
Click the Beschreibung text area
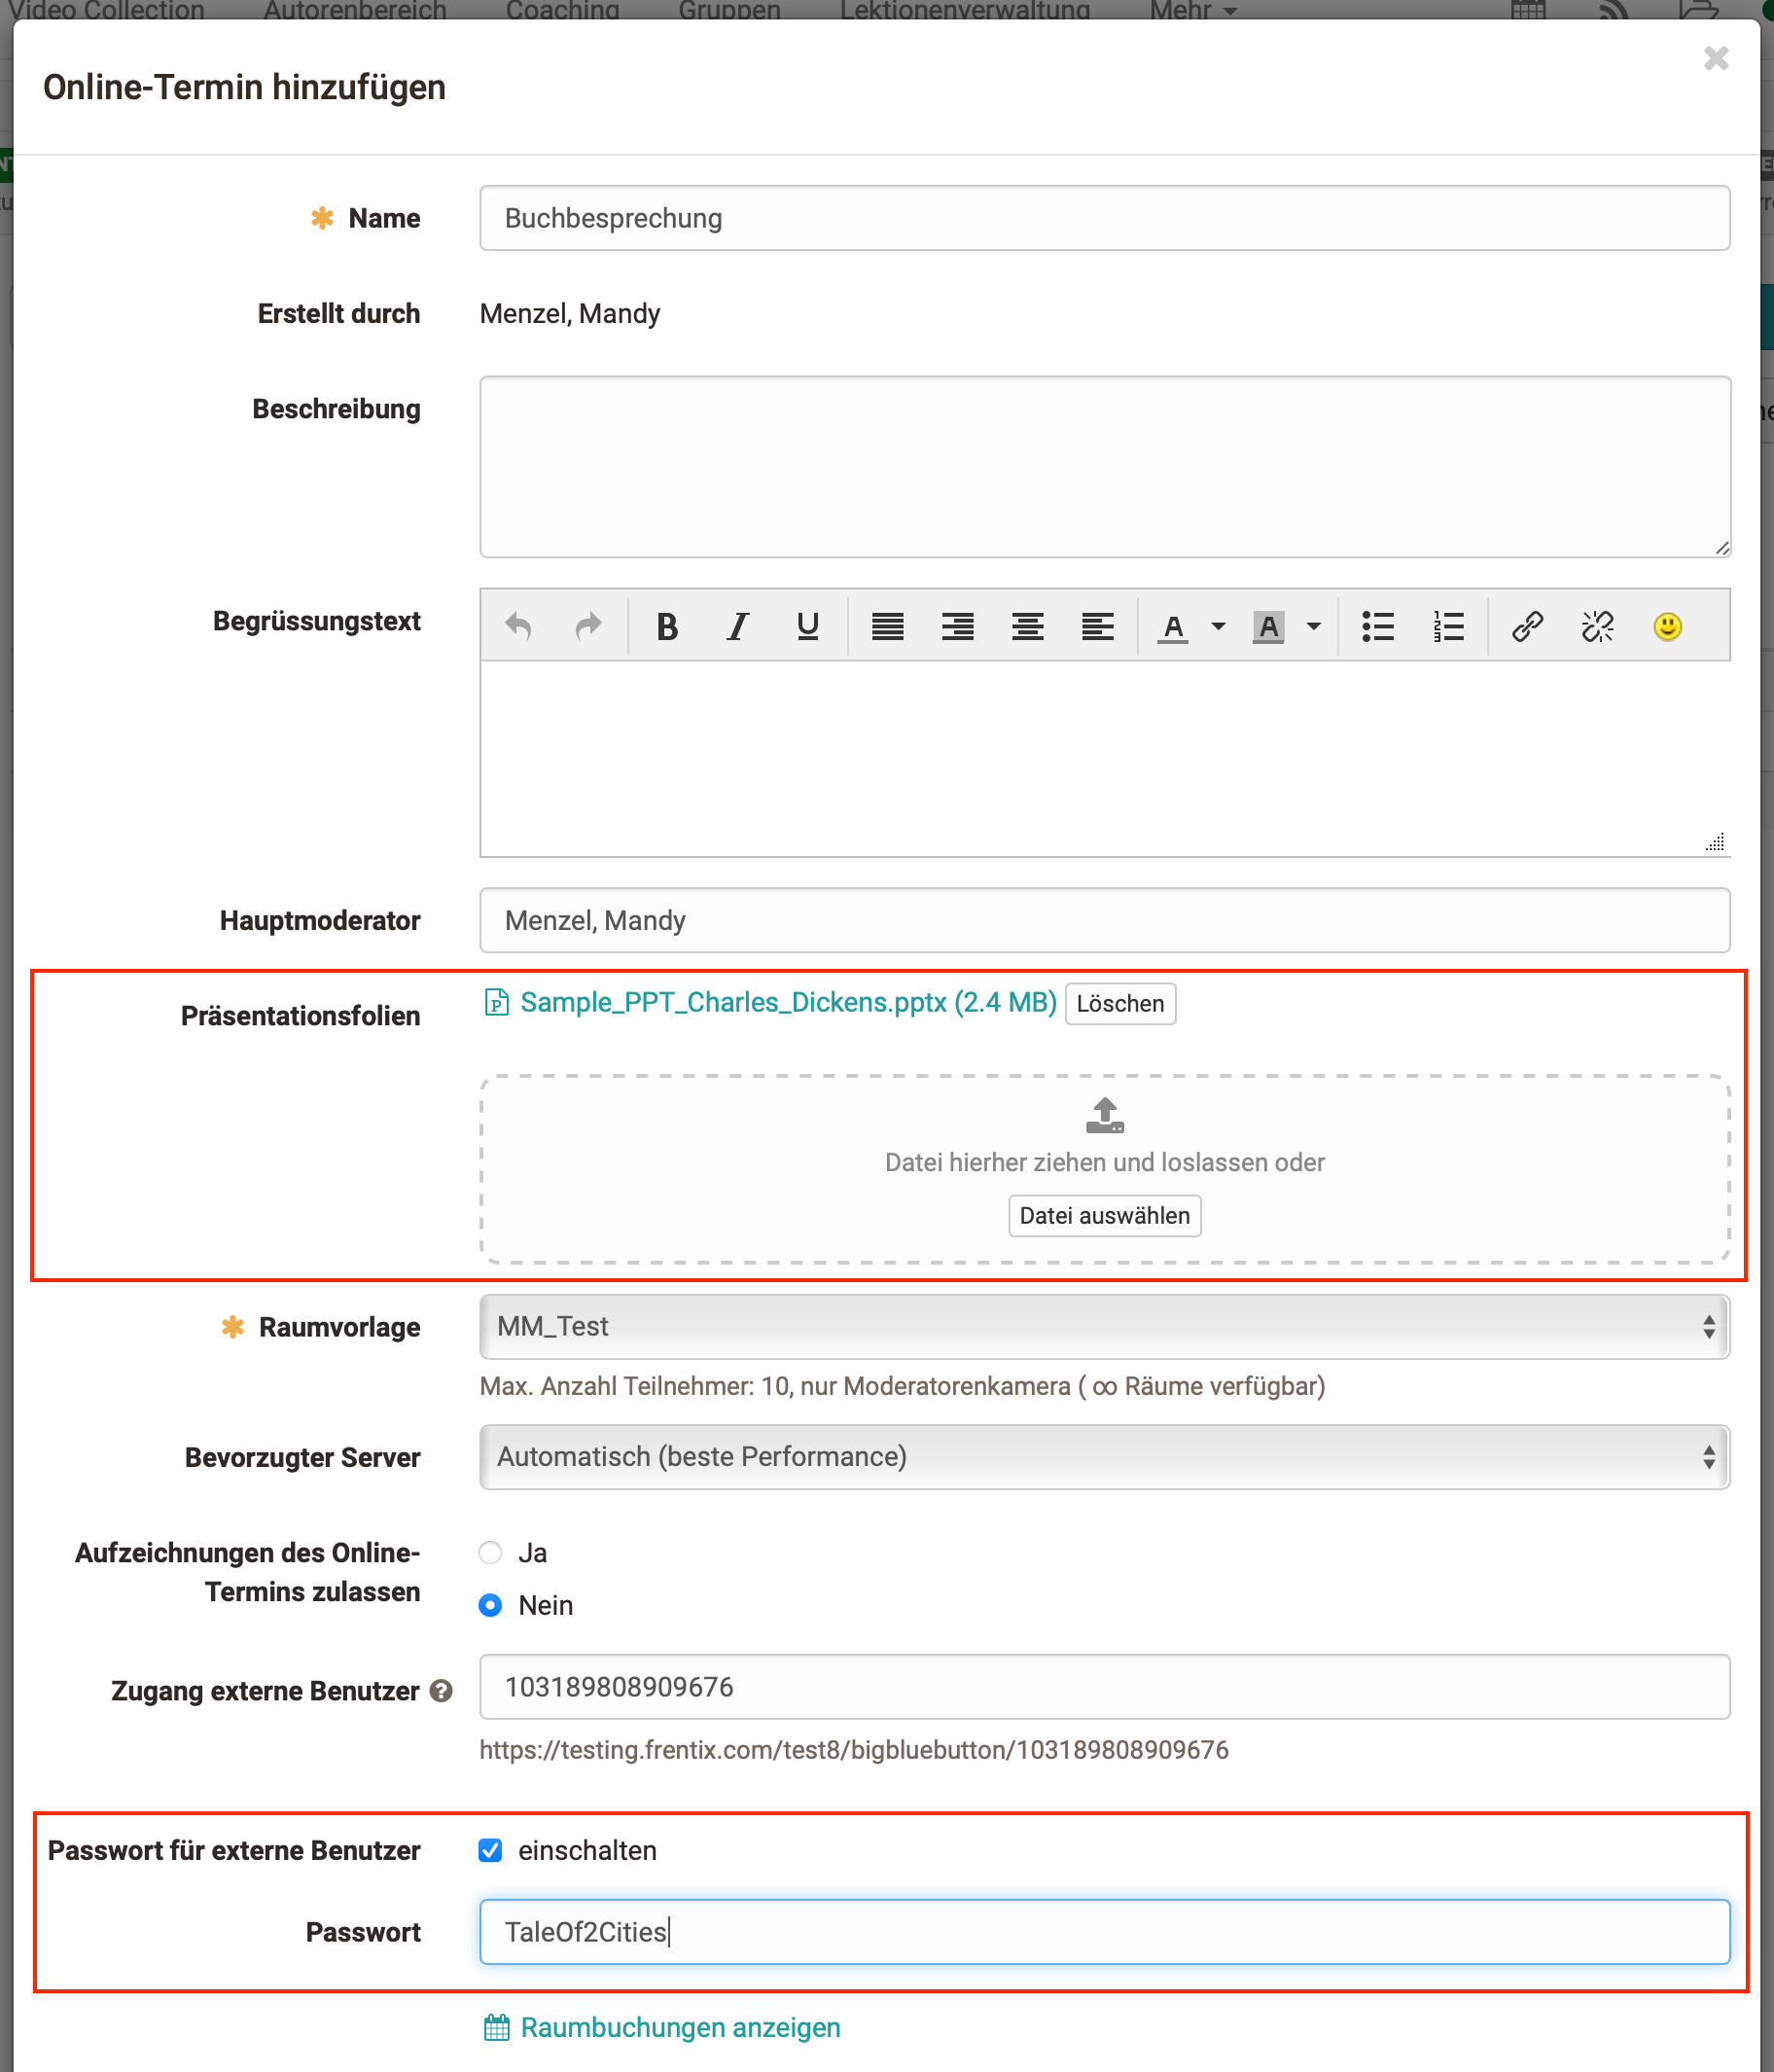[1104, 466]
